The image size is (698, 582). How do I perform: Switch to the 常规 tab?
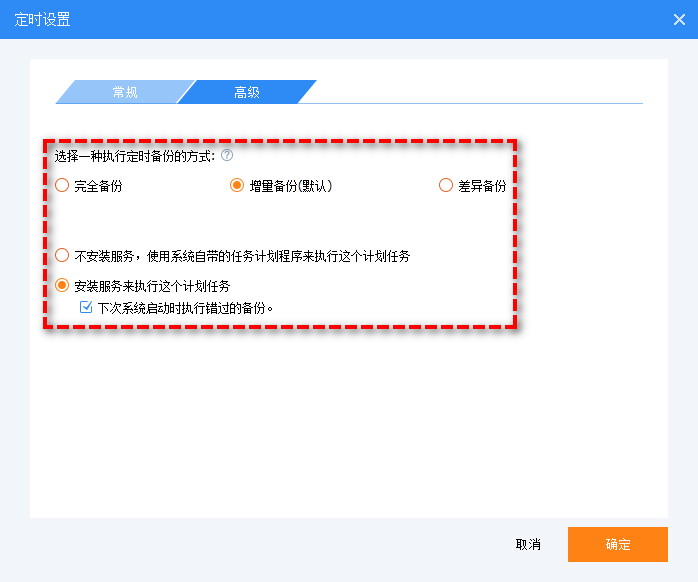coord(124,92)
